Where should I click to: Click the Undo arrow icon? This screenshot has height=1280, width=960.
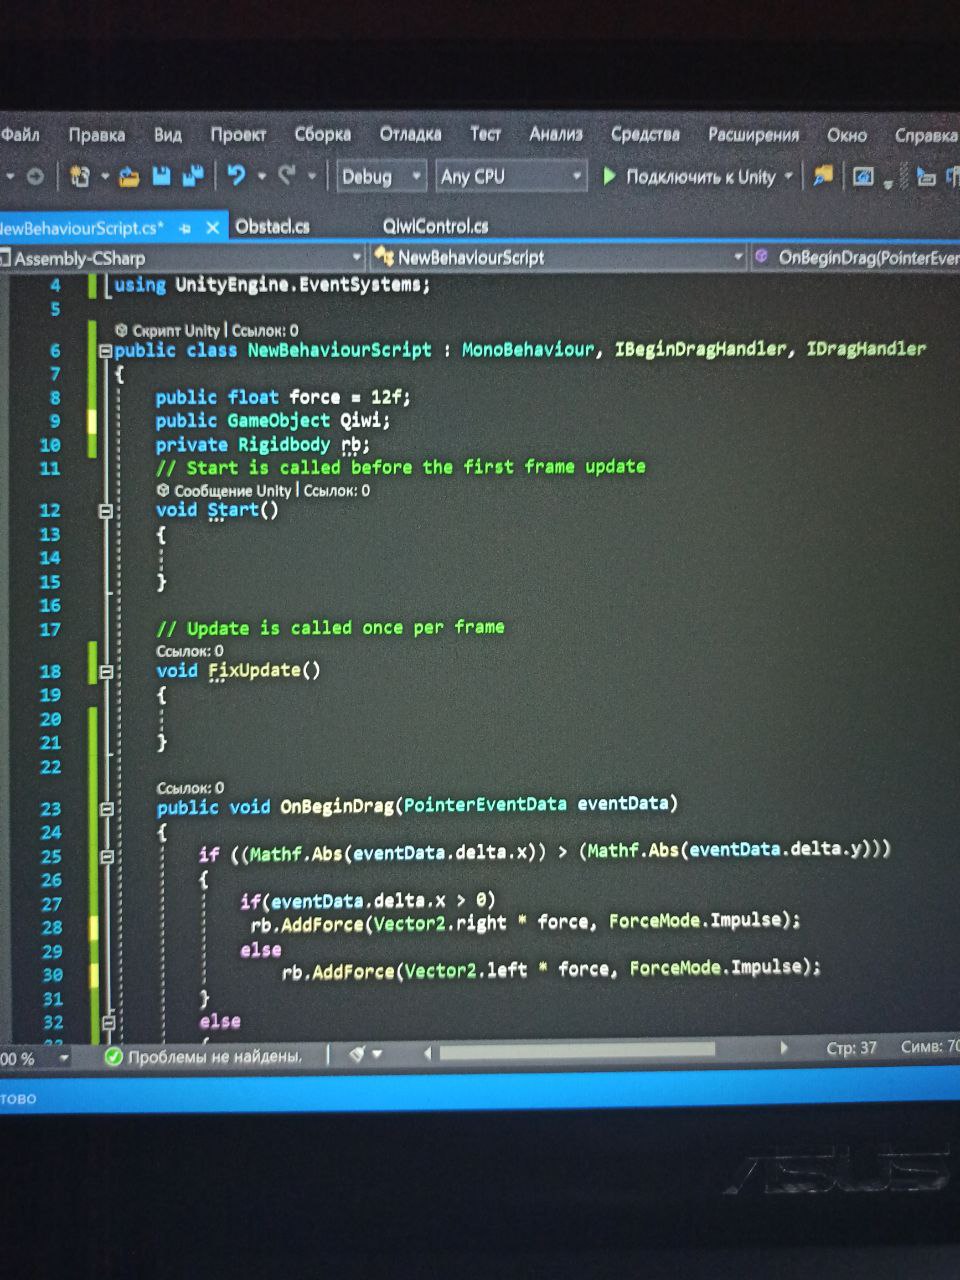tap(236, 176)
